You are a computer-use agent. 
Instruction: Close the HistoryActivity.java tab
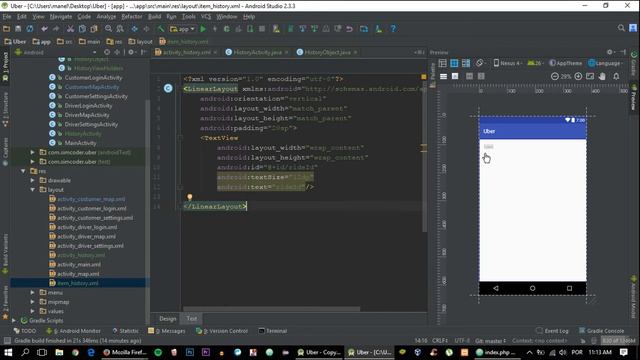pyautogui.click(x=287, y=52)
